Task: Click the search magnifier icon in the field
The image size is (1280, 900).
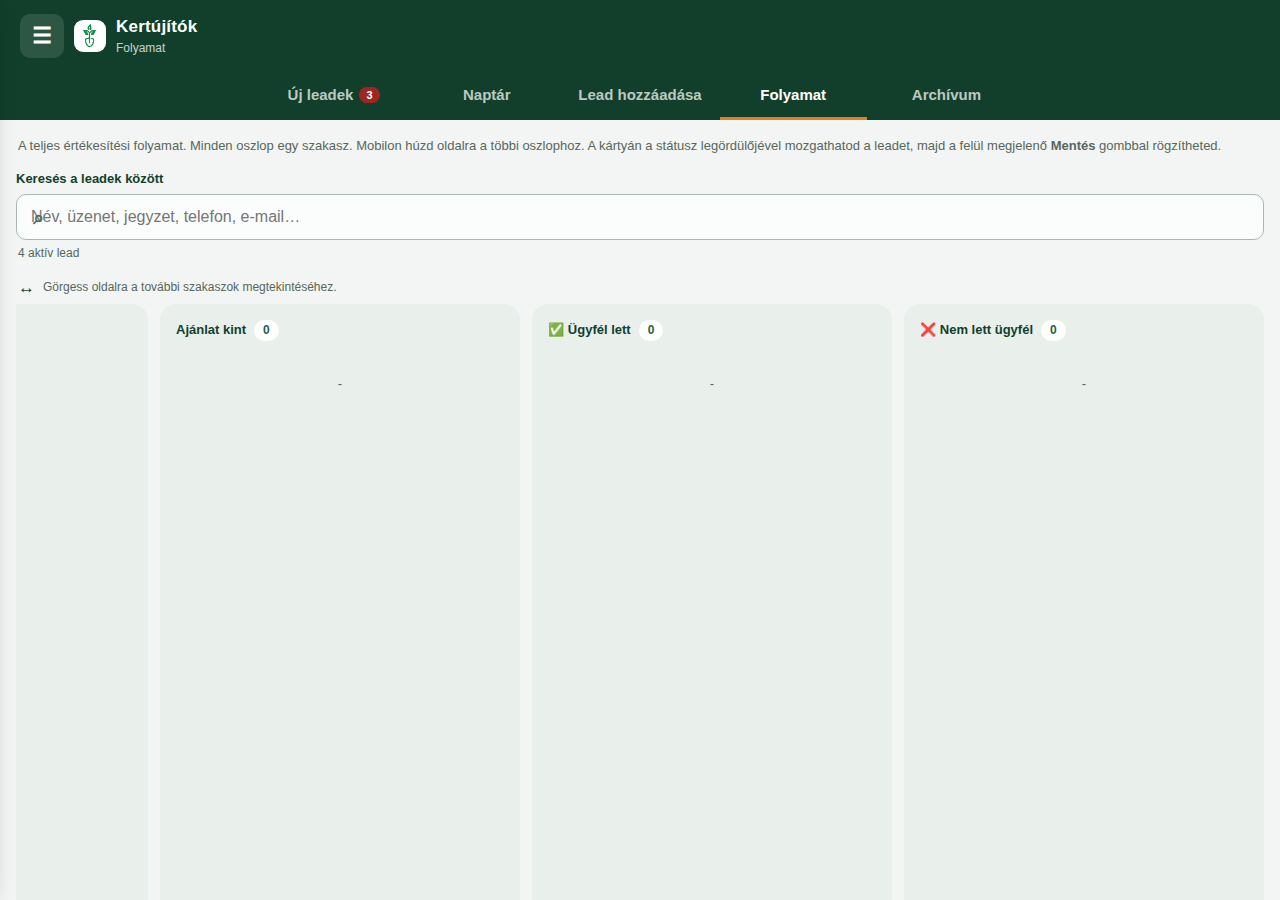Action: pos(37,217)
